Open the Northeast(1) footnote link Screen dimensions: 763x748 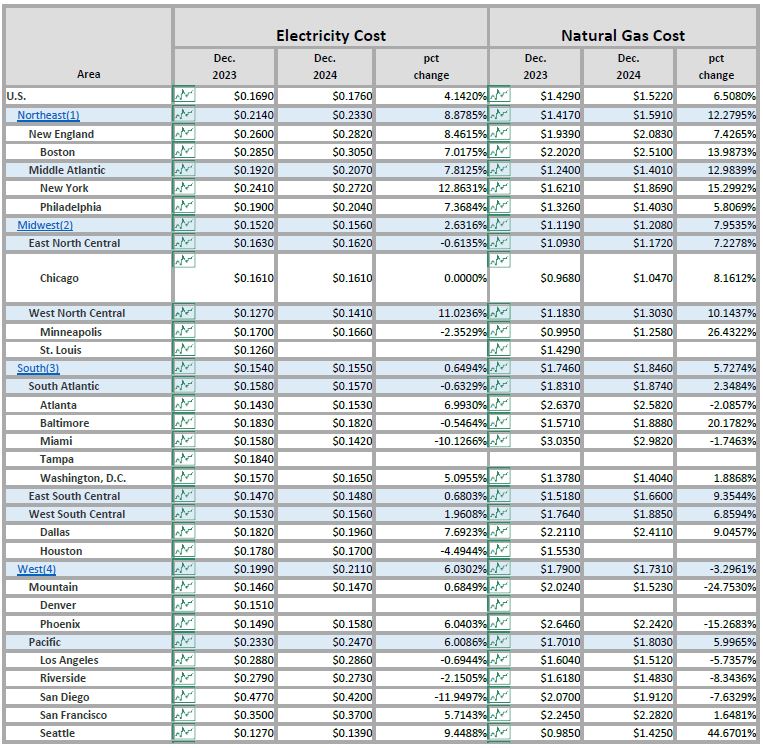[48, 115]
